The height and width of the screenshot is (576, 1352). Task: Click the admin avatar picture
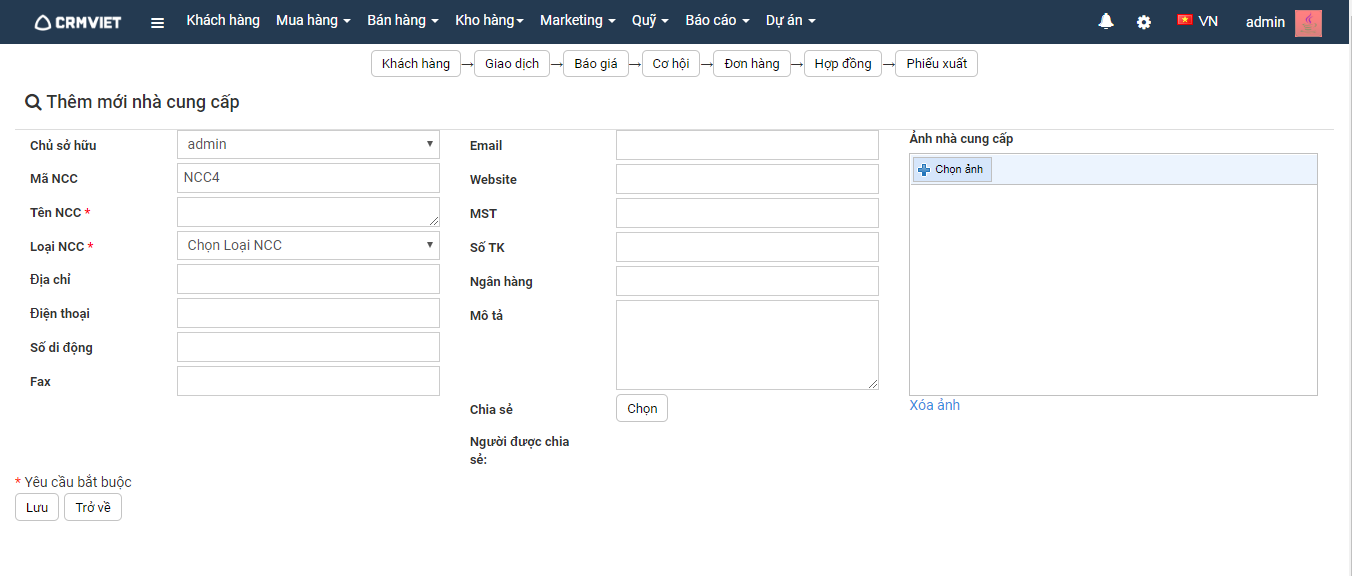pos(1308,22)
